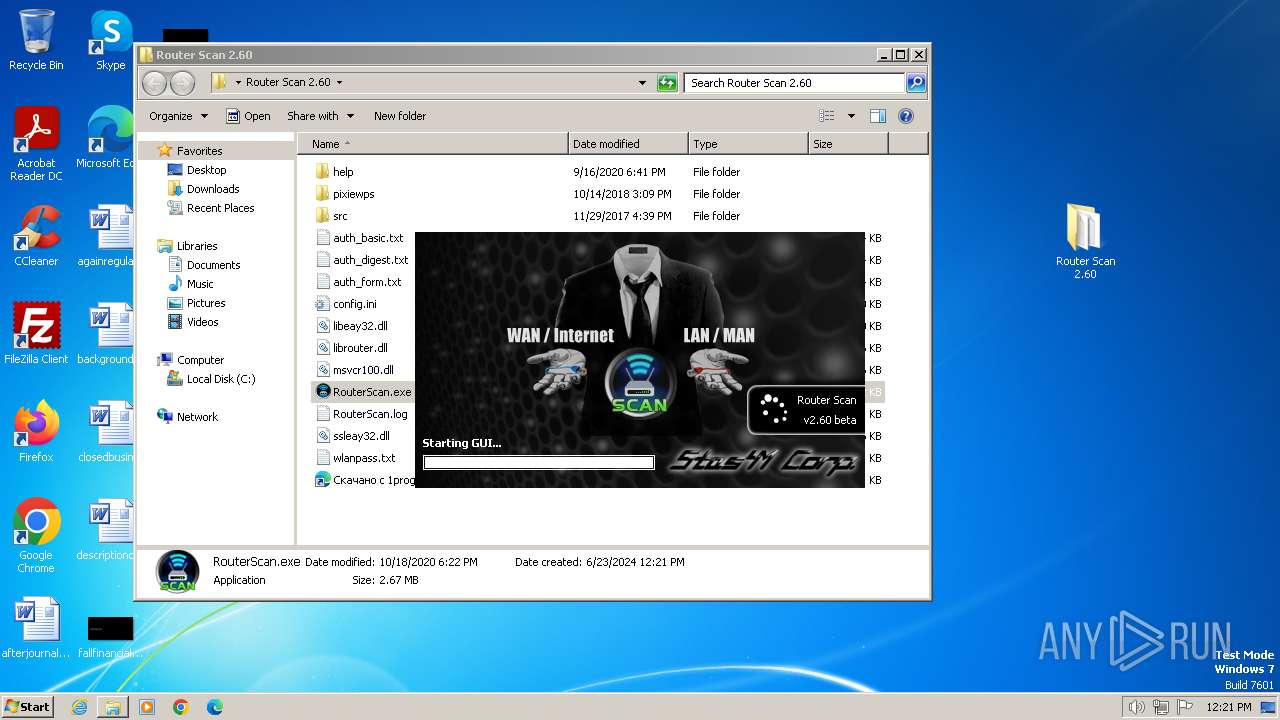Open the Action Center flag tray icon
This screenshot has width=1280, height=720.
point(1185,707)
